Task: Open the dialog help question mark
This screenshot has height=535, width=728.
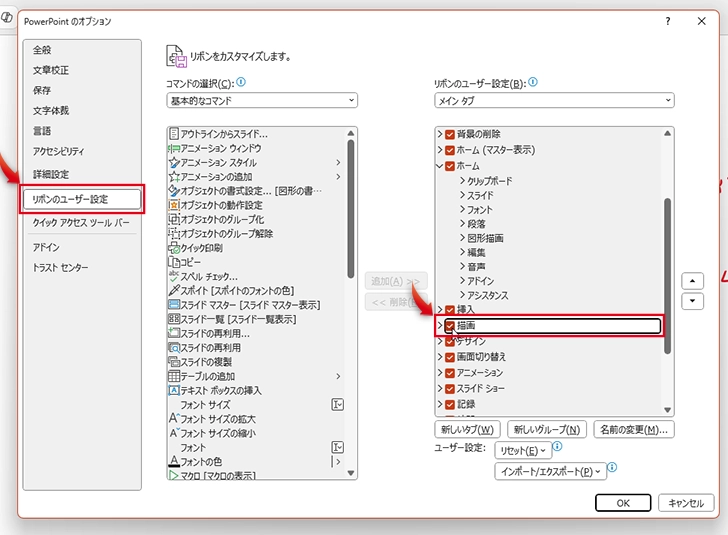Action: [x=668, y=21]
